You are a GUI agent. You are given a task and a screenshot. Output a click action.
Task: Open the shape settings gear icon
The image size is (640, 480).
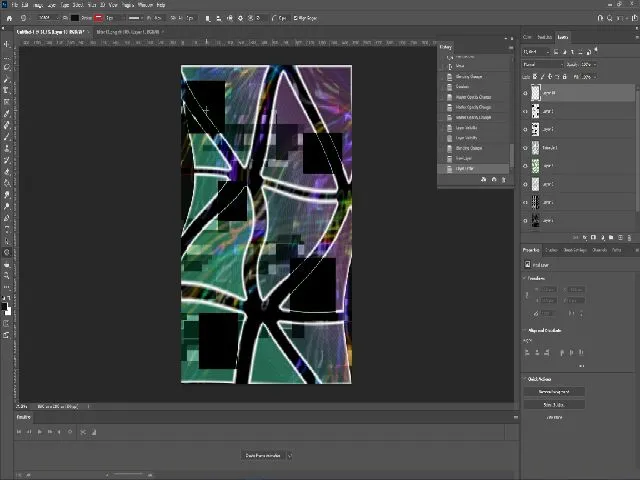(x=240, y=18)
